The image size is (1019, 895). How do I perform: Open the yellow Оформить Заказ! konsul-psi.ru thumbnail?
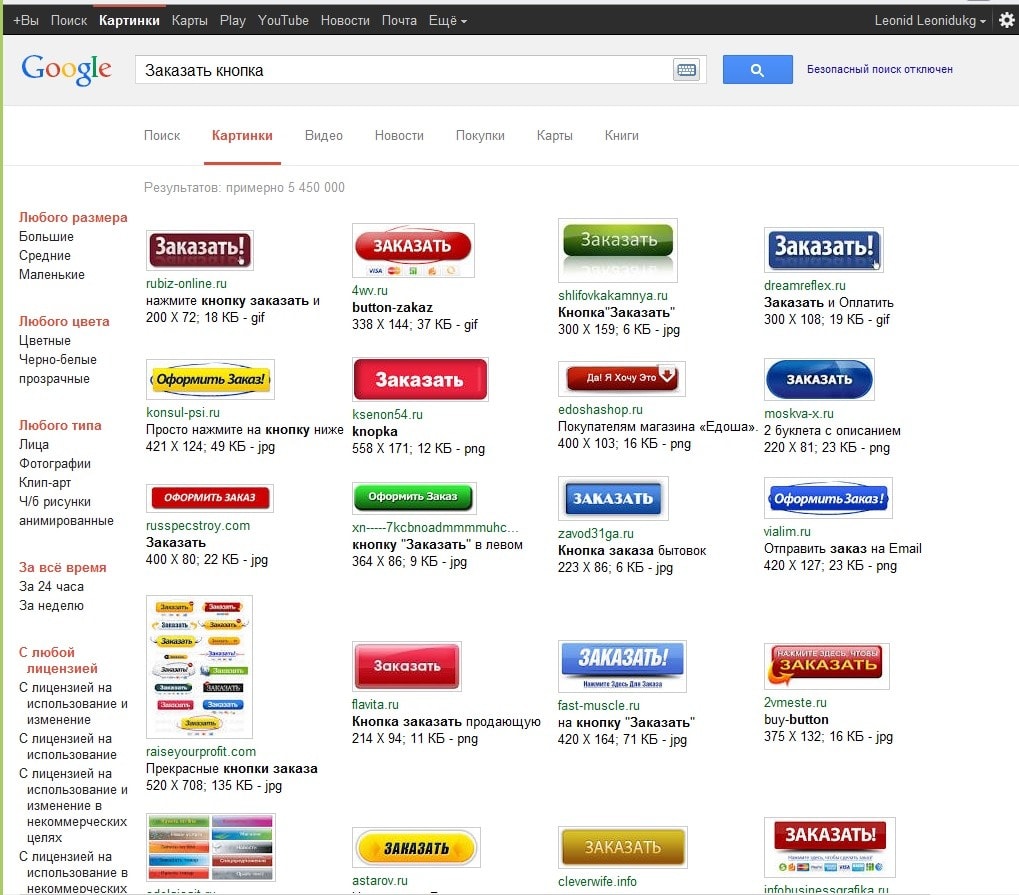211,379
